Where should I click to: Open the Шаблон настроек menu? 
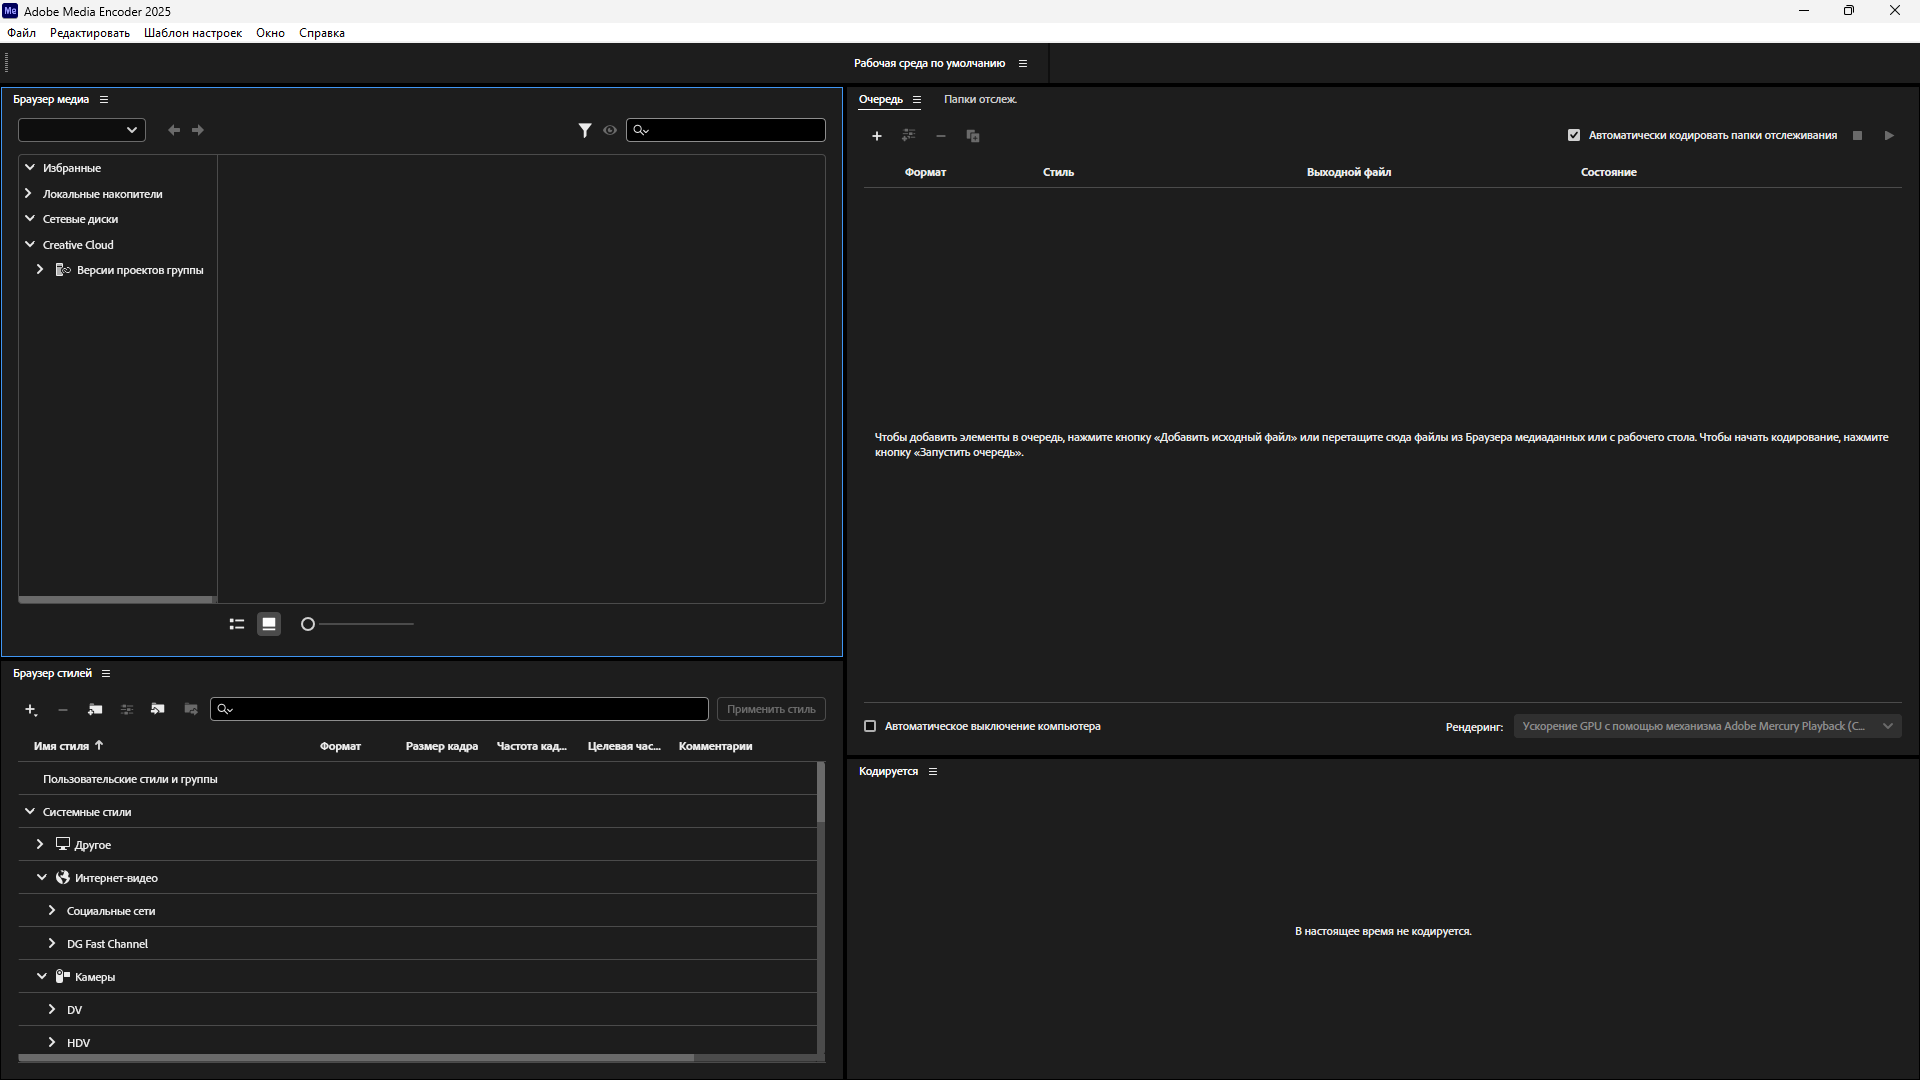click(x=193, y=33)
